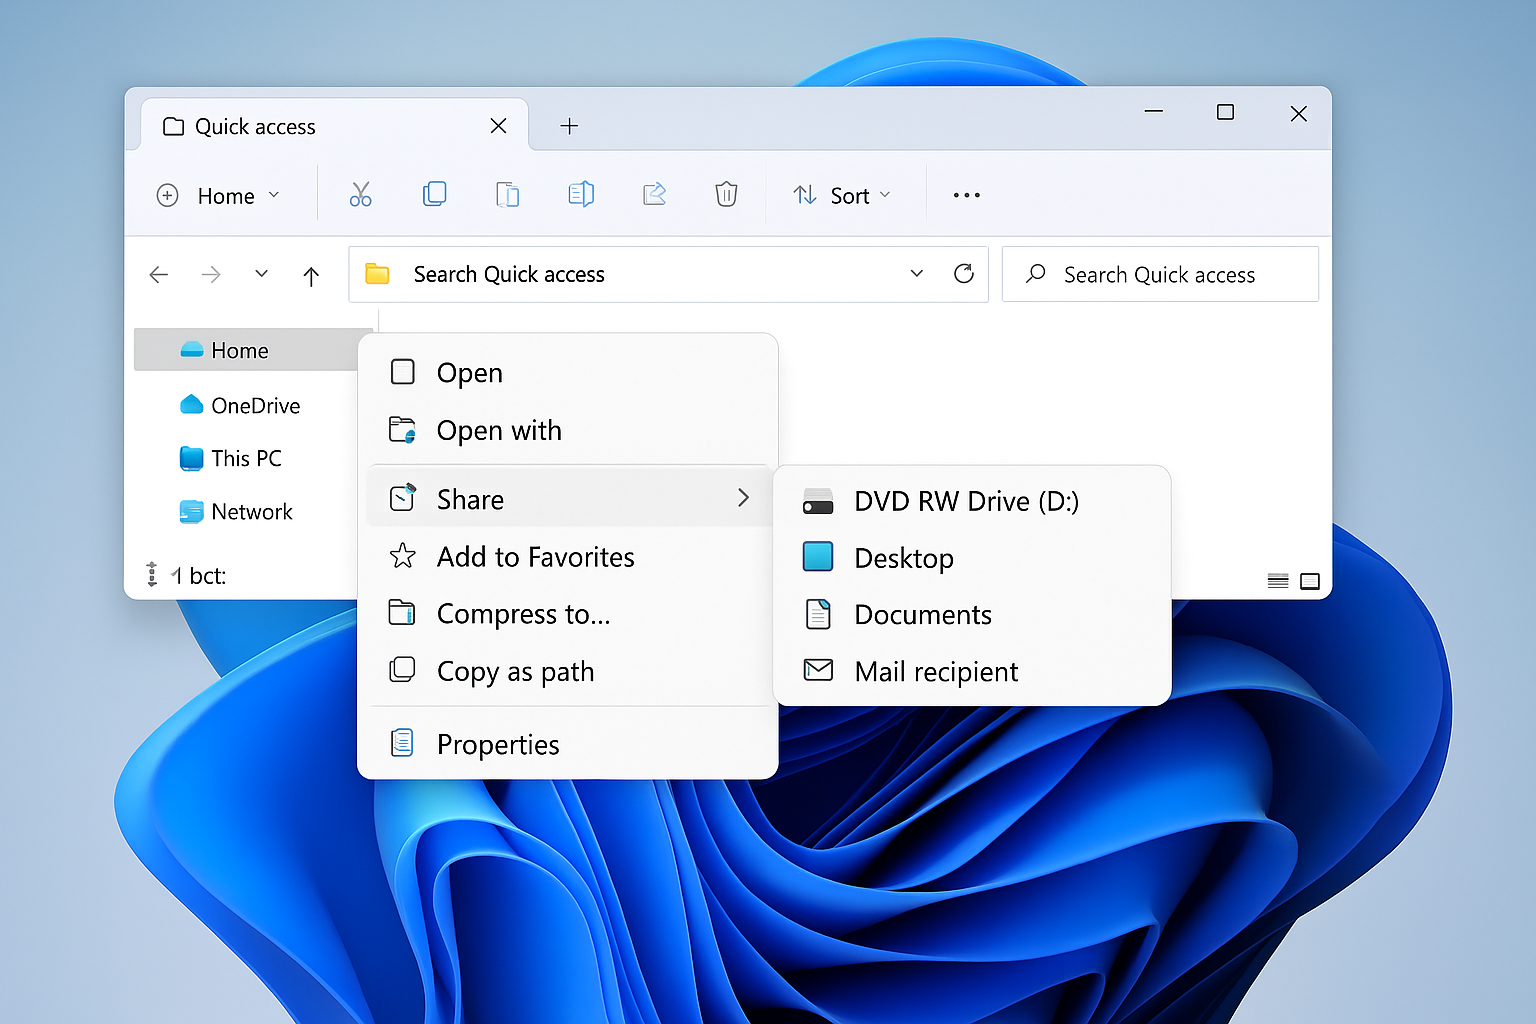Select Copy as path from the context menu
Screen dimensions: 1536x1024
point(516,671)
